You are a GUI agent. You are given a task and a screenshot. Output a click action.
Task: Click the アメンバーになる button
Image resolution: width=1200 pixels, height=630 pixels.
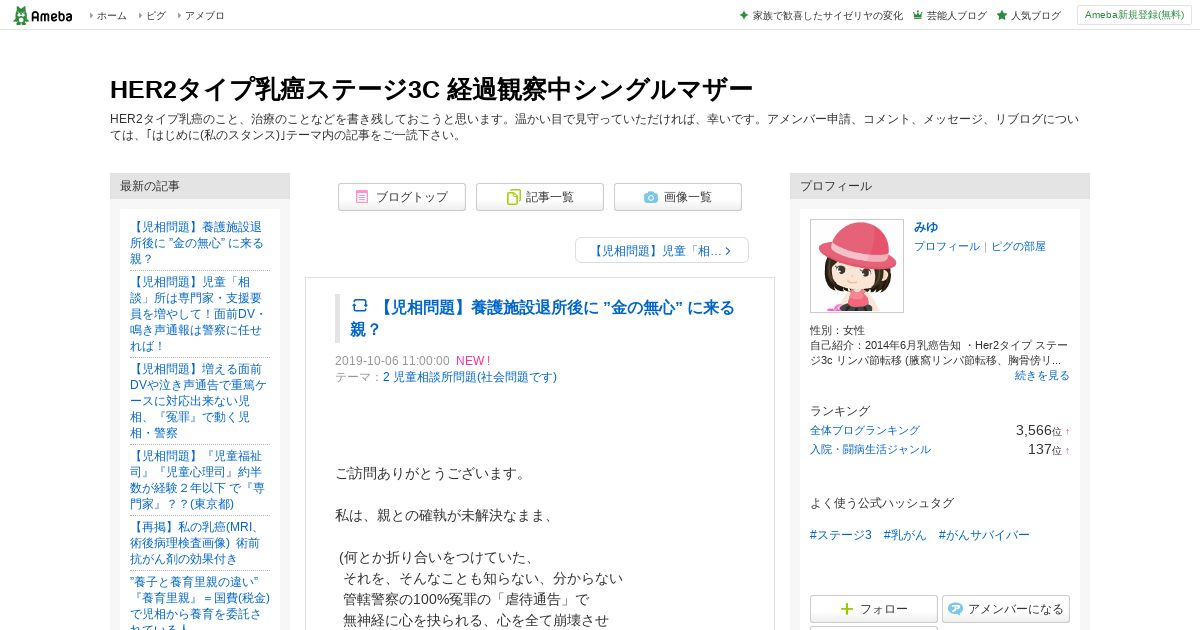(x=1006, y=609)
